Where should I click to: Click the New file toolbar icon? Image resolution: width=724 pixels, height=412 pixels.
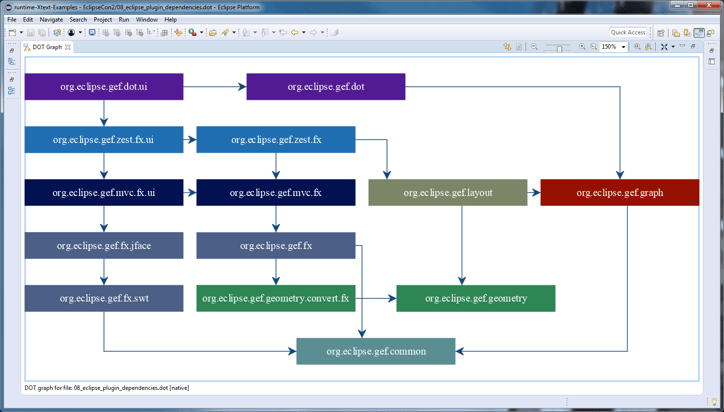12,32
